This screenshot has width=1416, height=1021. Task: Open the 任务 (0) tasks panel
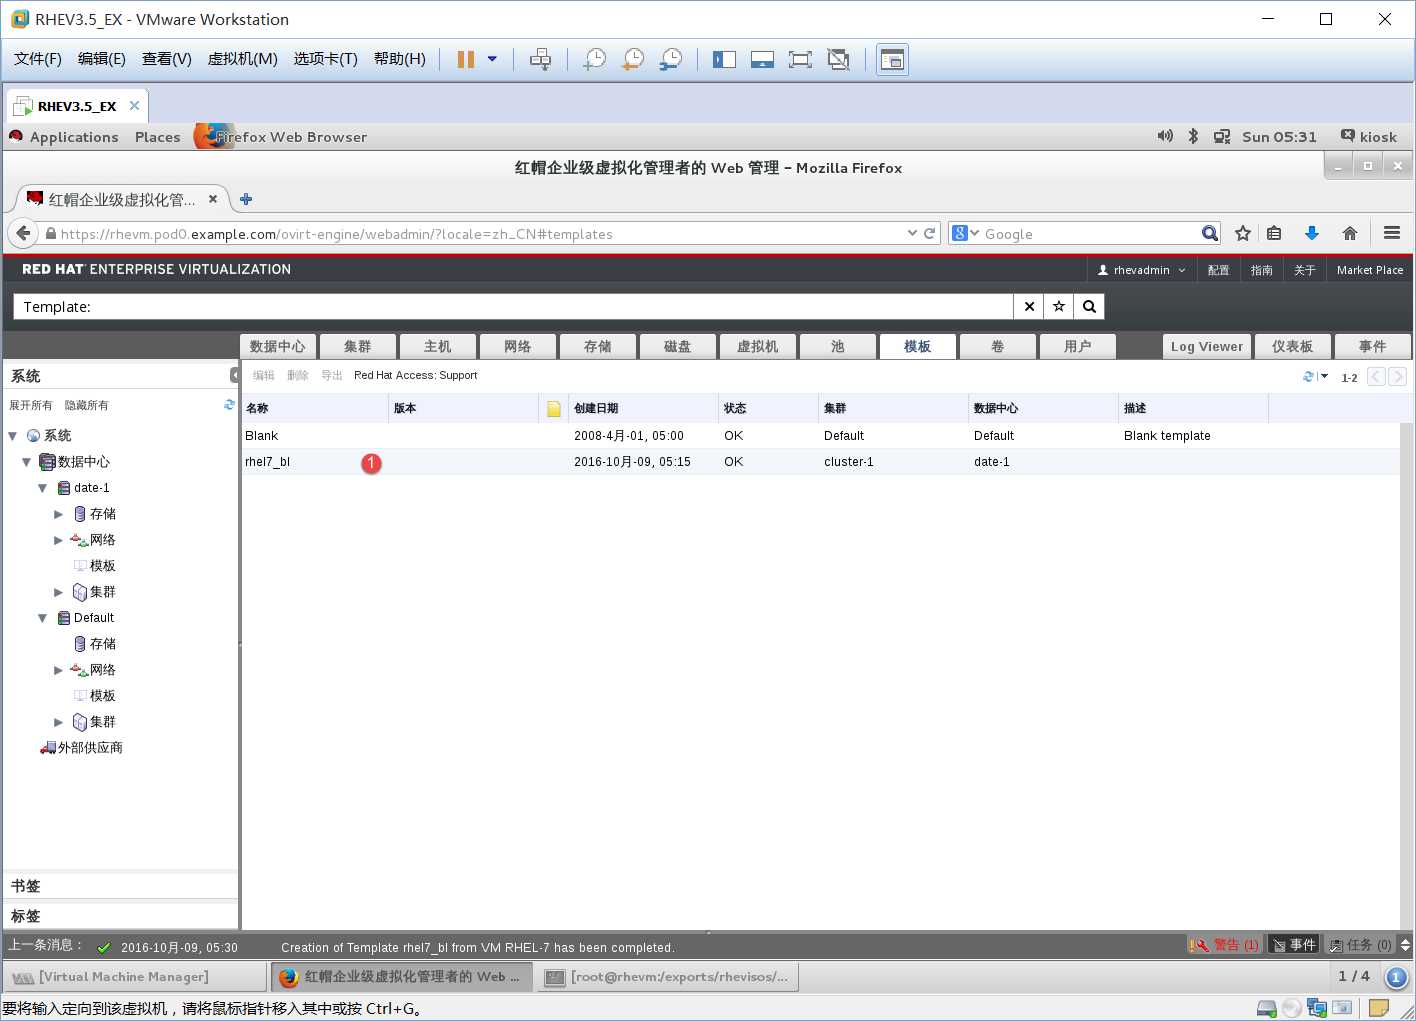[1361, 944]
